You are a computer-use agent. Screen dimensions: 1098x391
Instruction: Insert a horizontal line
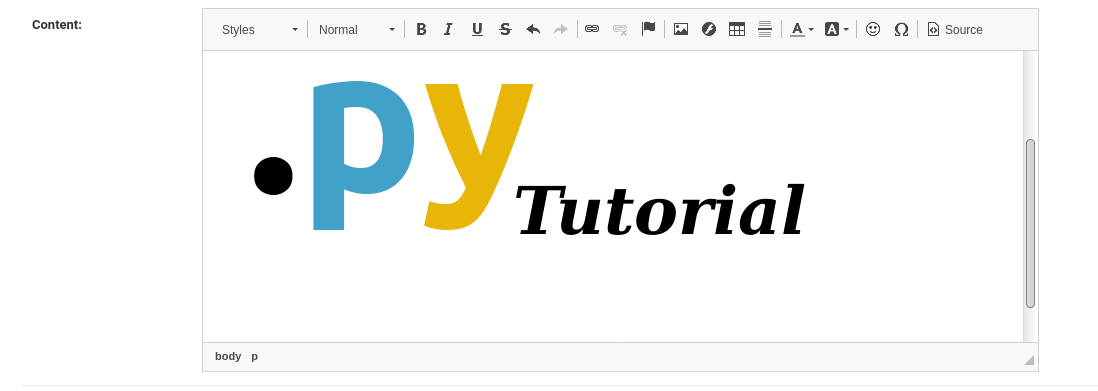[x=765, y=29]
